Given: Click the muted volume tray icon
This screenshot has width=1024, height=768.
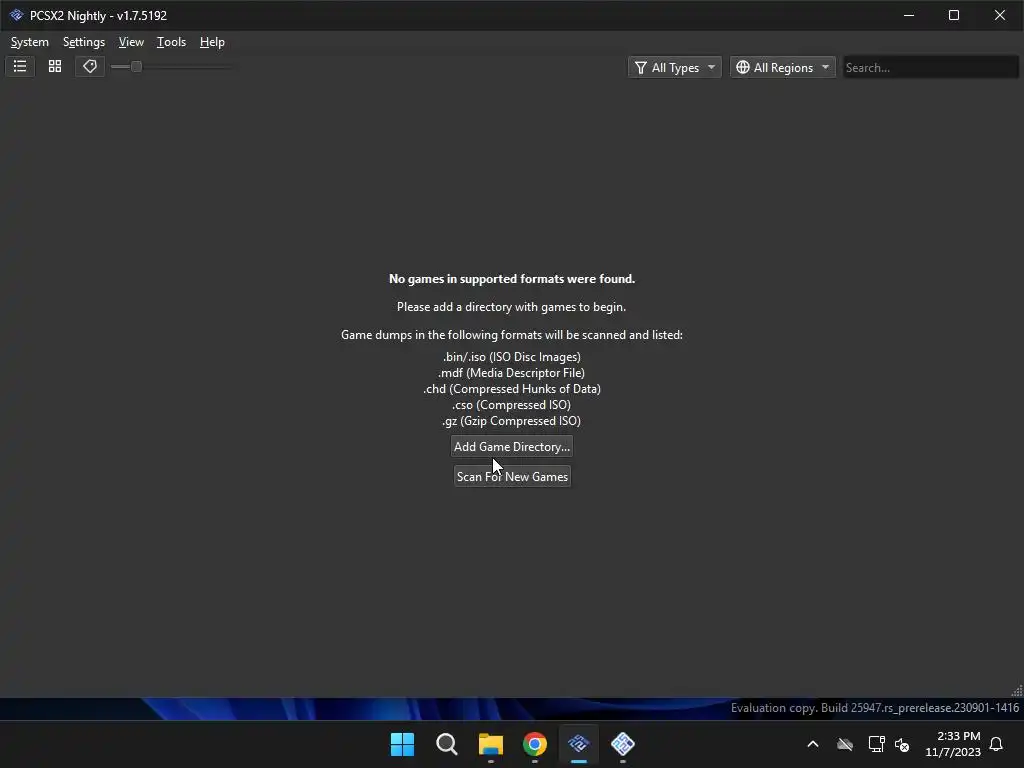Looking at the screenshot, I should pos(902,744).
